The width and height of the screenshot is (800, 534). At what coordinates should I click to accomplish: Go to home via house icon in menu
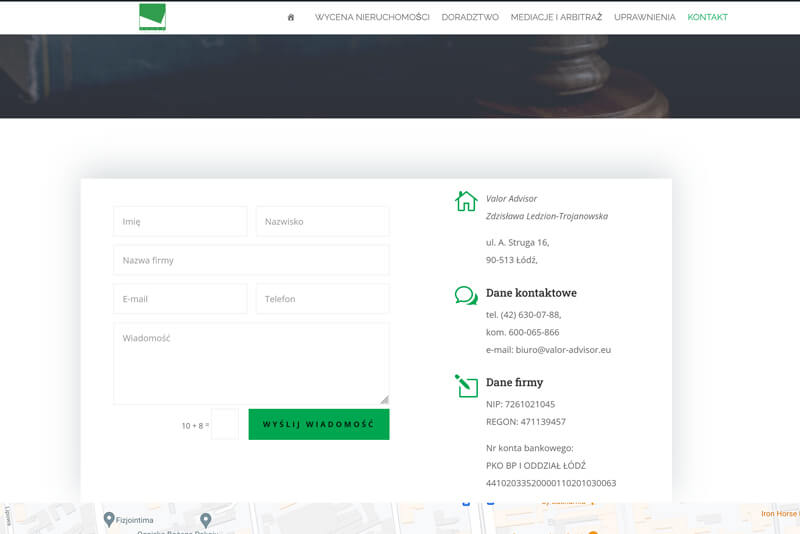point(291,17)
